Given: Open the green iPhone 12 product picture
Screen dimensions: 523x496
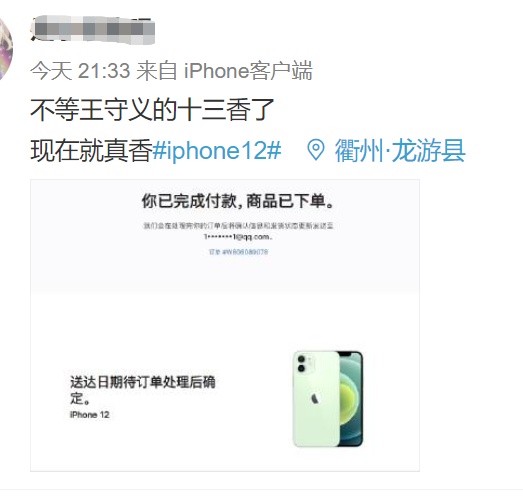Looking at the screenshot, I should [x=328, y=399].
